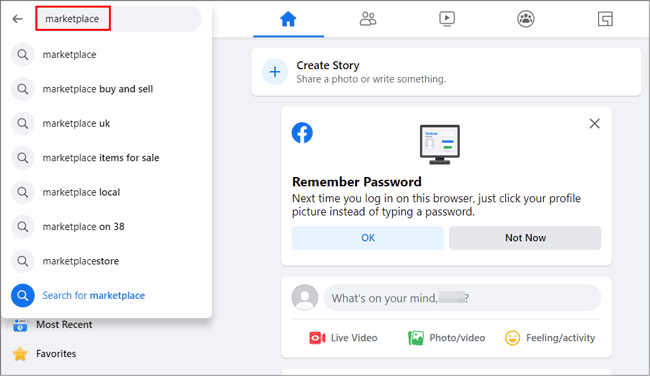Screen dimensions: 650x376
Task: Choose 'marketplace items for sale' suggestion
Action: click(x=107, y=158)
